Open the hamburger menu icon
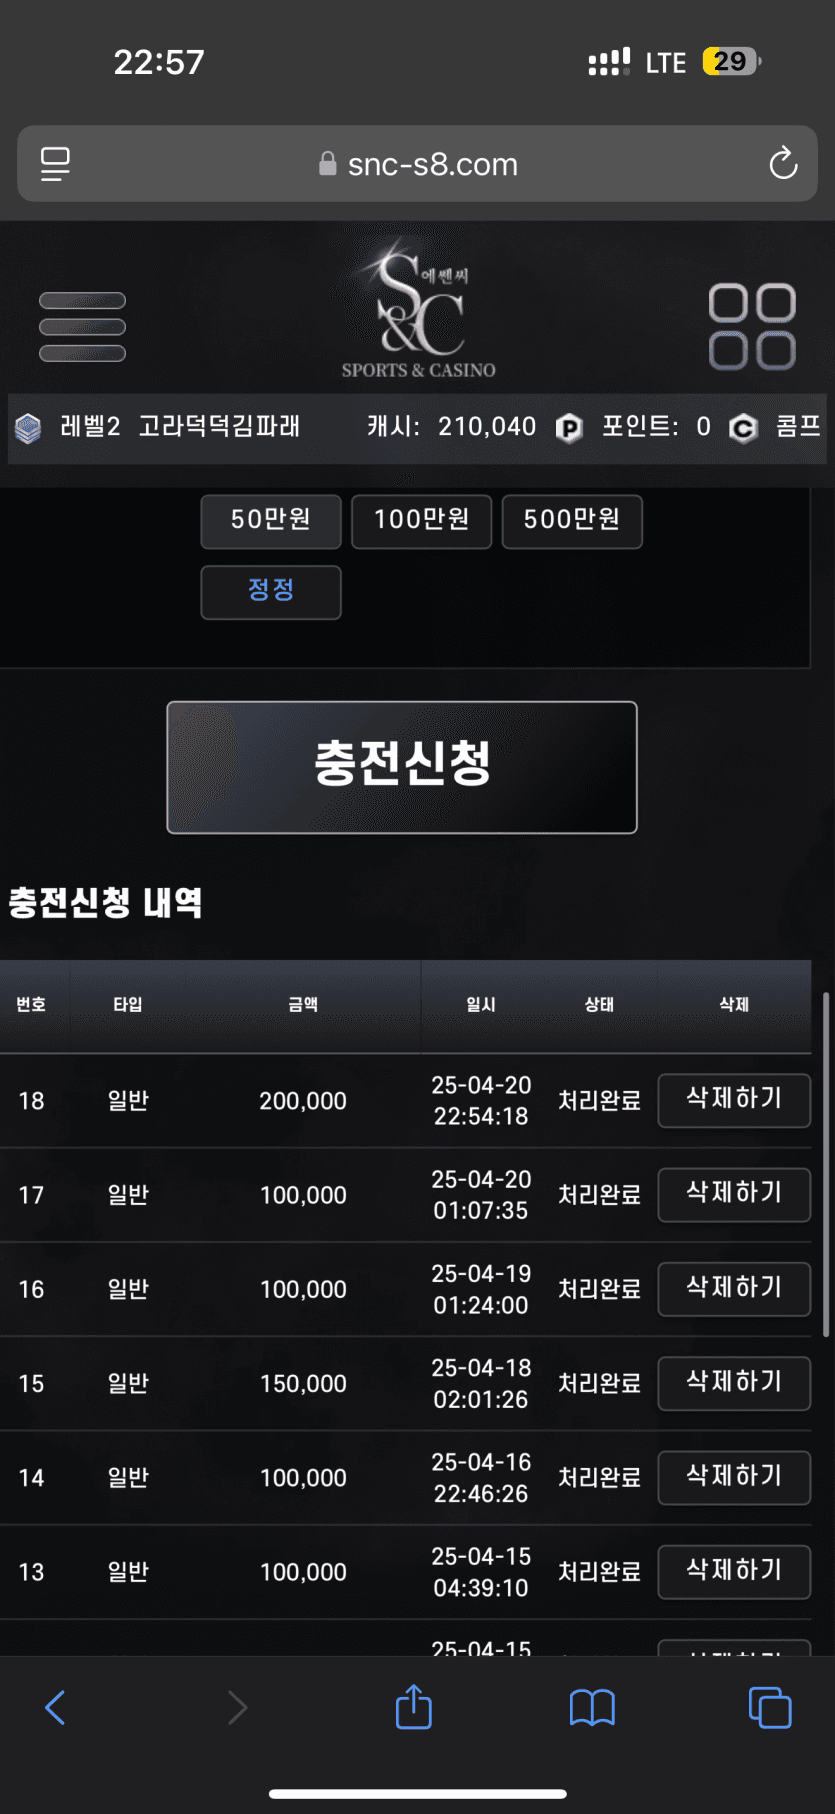835x1814 pixels. coord(82,327)
